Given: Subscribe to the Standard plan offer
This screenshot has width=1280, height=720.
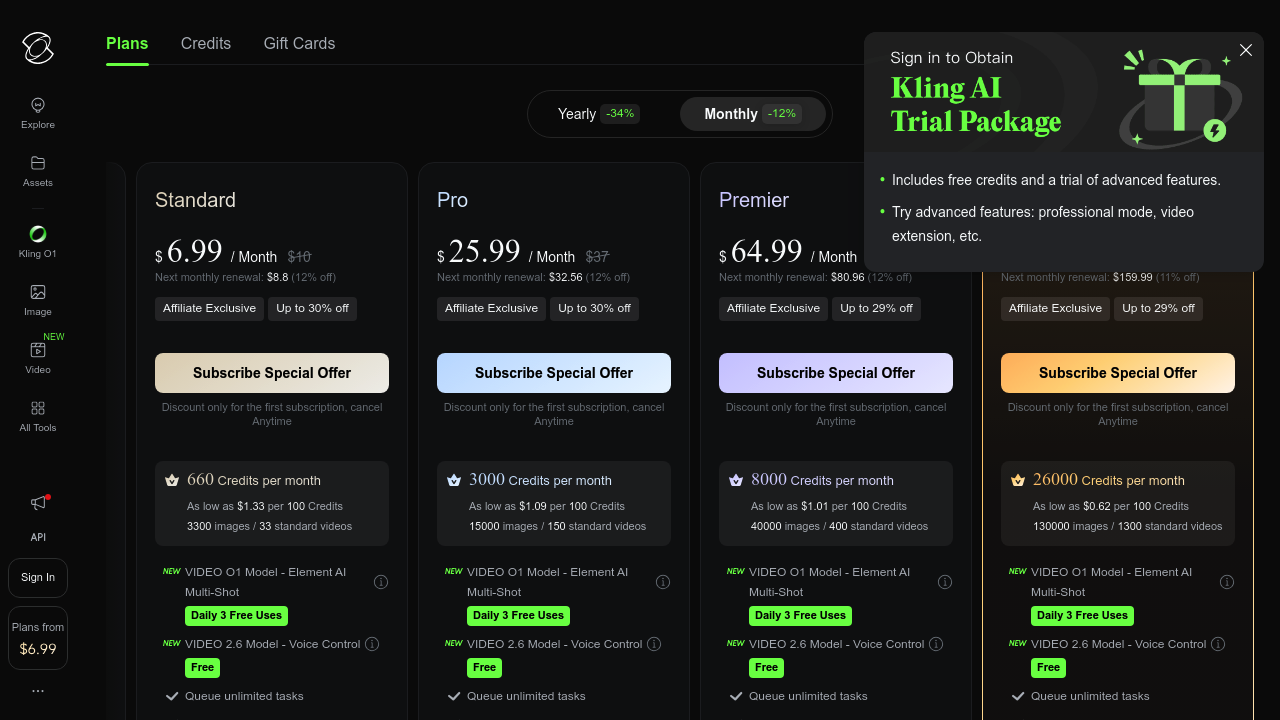Looking at the screenshot, I should pos(272,373).
